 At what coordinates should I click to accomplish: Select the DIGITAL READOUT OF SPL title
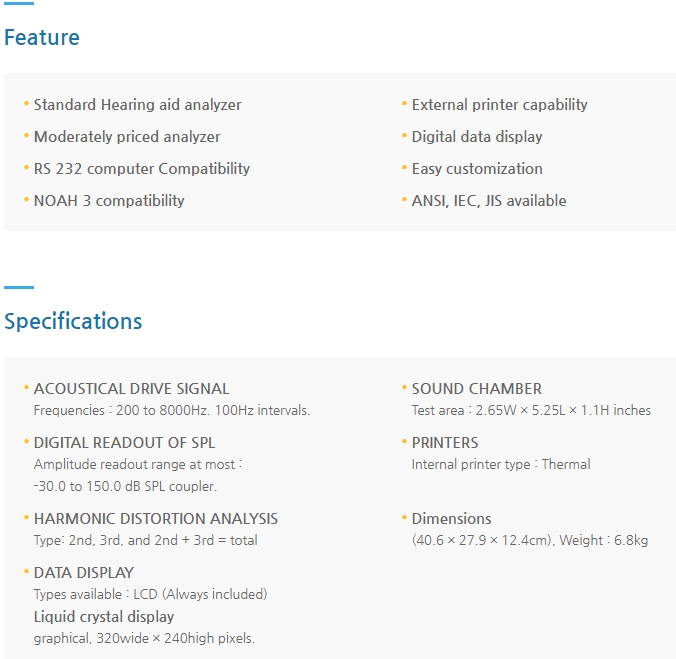pyautogui.click(x=124, y=443)
